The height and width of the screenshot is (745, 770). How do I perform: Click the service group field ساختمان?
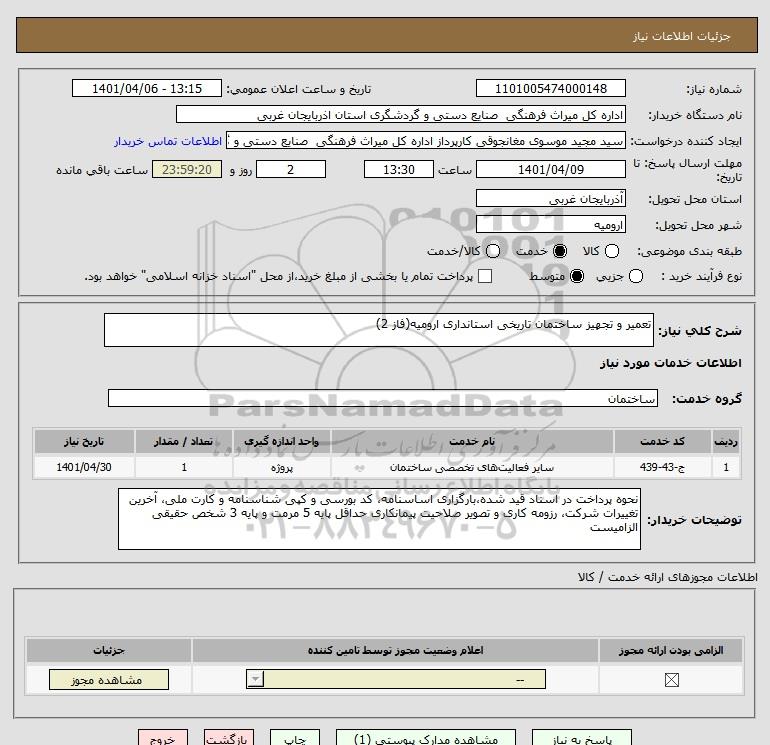383,398
